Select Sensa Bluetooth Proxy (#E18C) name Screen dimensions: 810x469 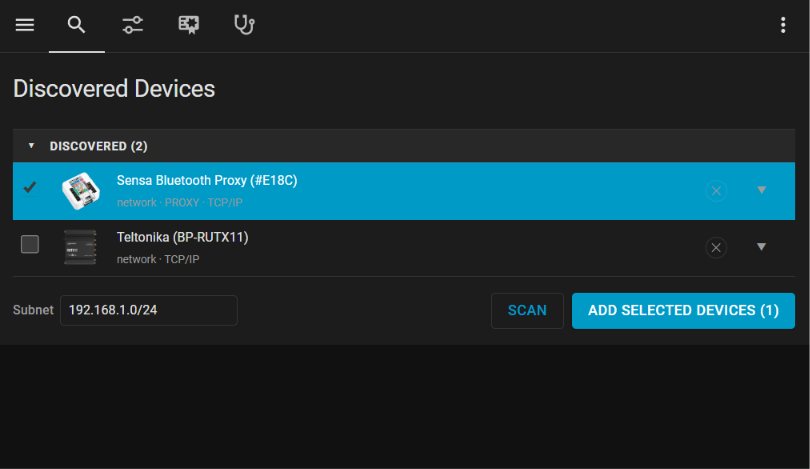[207, 180]
